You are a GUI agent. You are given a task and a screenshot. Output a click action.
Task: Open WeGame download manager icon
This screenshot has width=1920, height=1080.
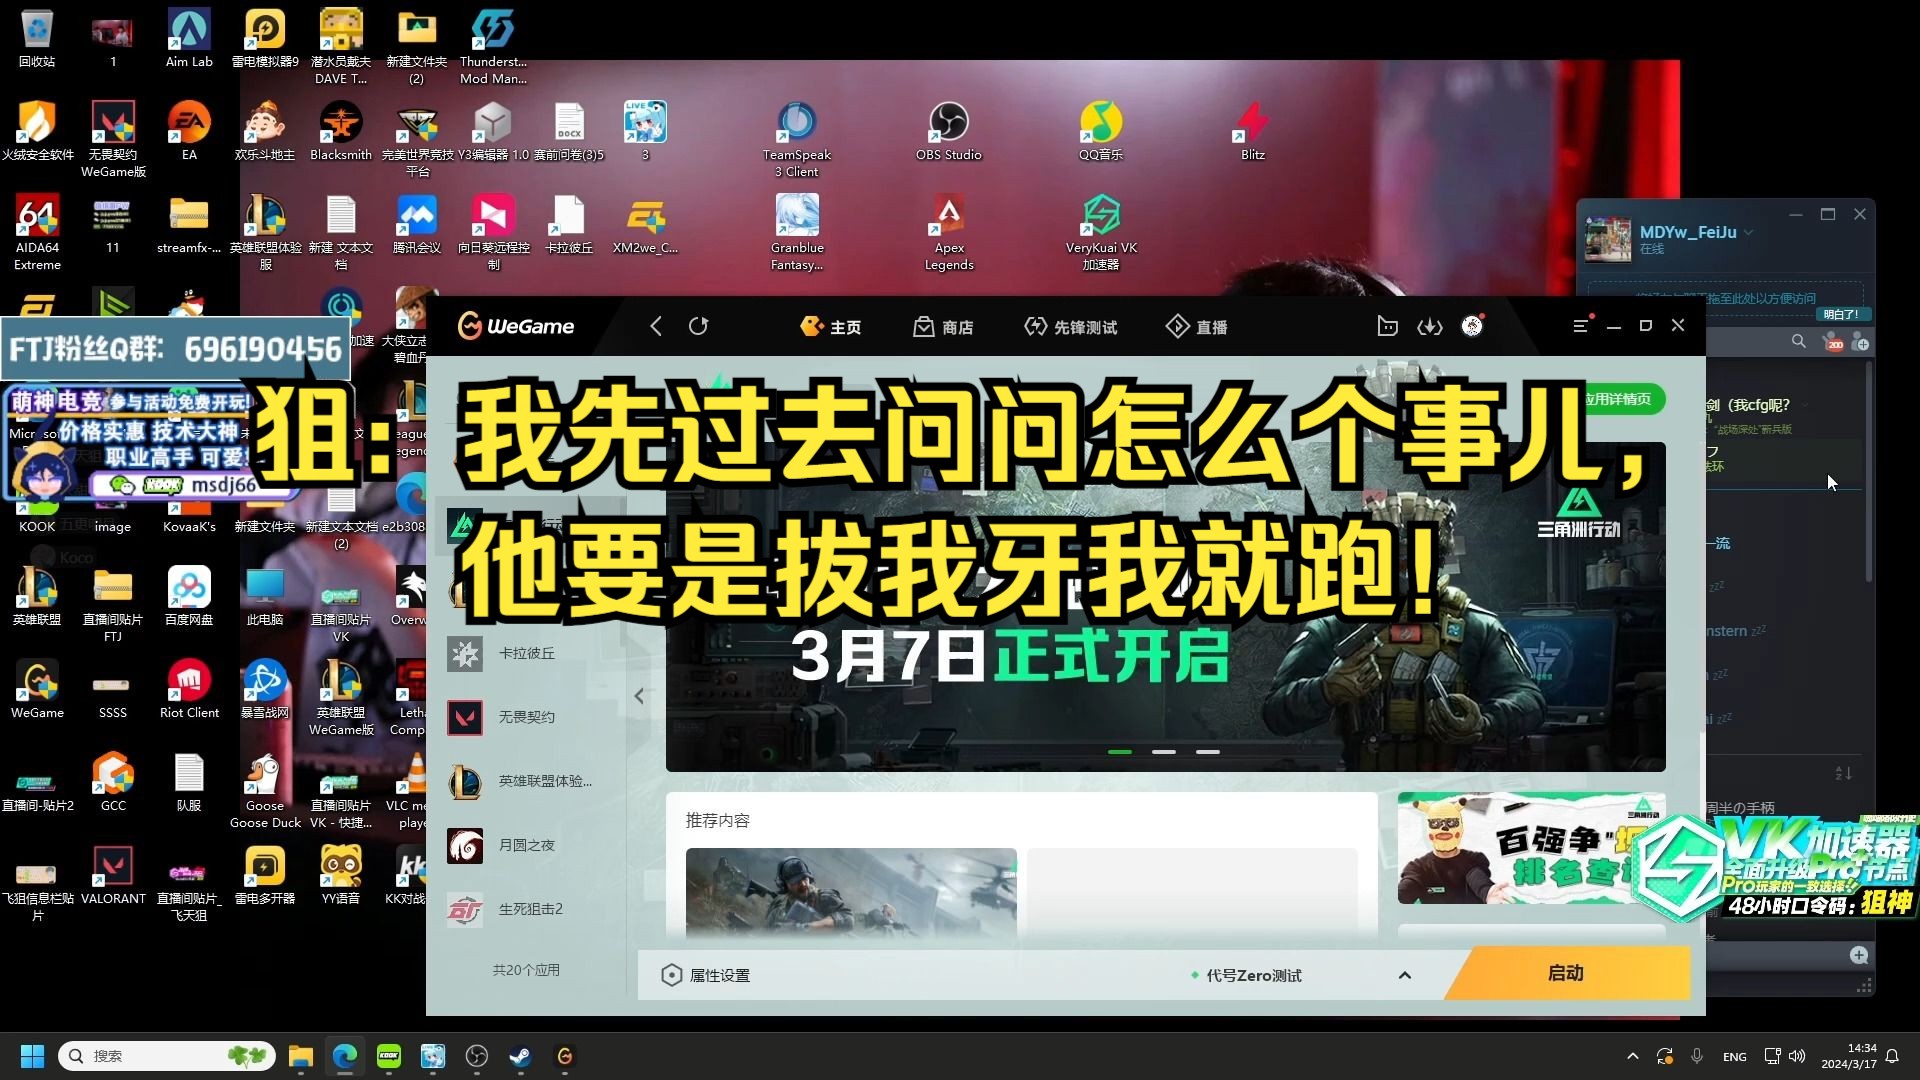1430,326
